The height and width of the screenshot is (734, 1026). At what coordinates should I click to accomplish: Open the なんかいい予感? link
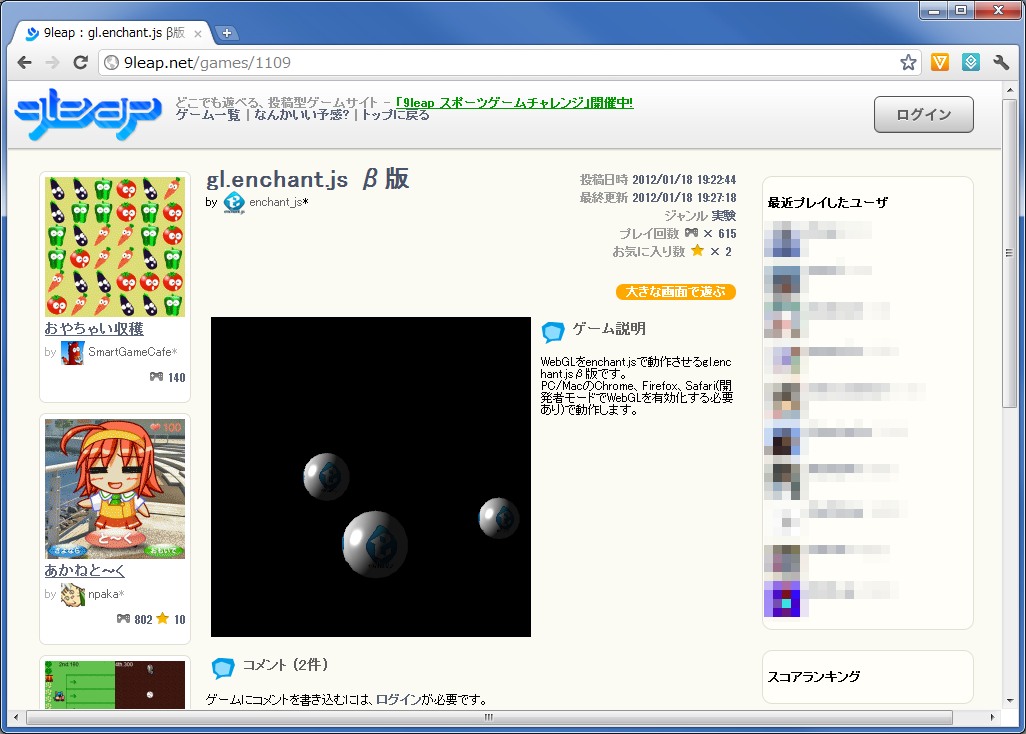pyautogui.click(x=301, y=115)
